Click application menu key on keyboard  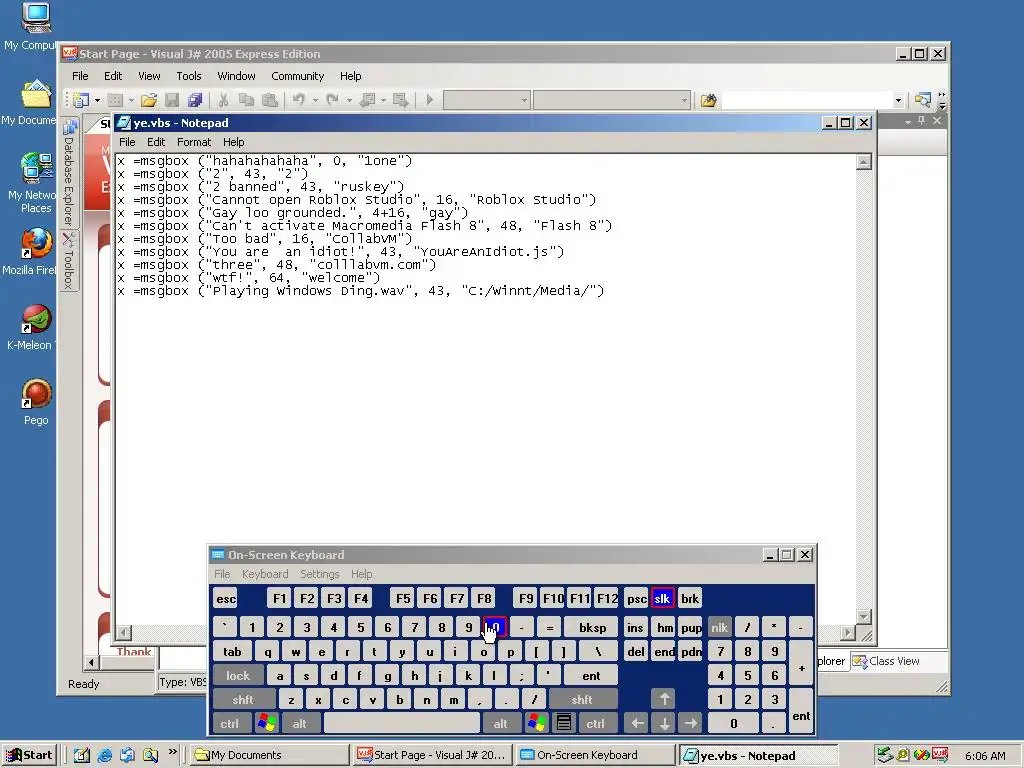(x=564, y=723)
